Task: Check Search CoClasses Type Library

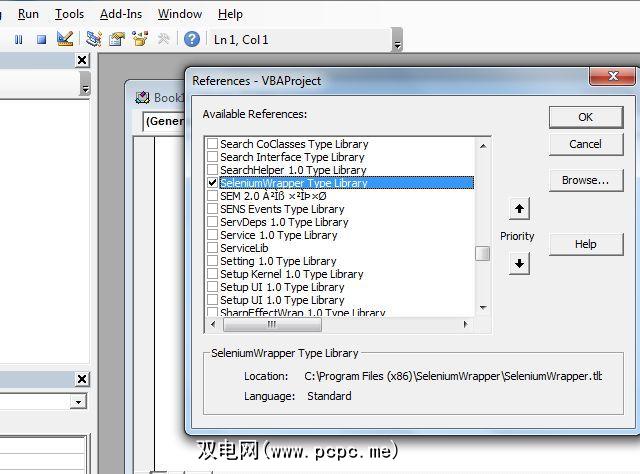Action: (212, 144)
